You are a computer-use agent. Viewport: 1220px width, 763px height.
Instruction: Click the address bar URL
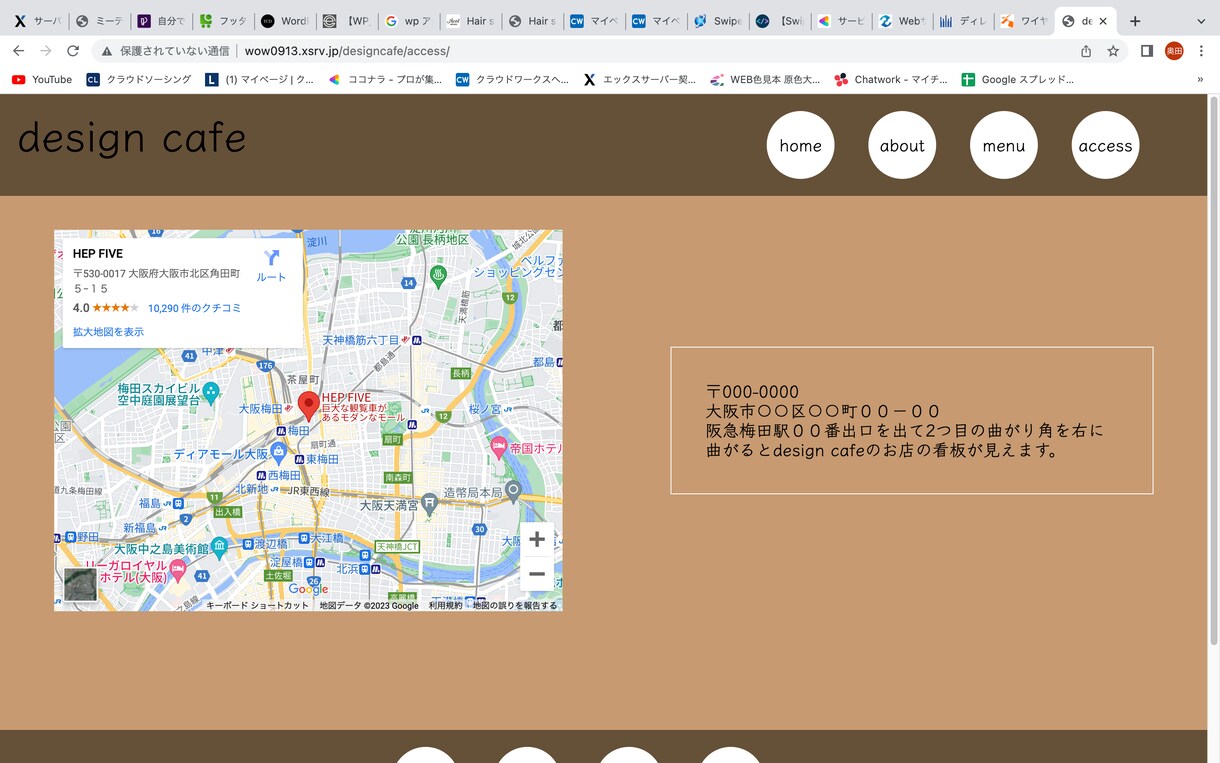pyautogui.click(x=347, y=51)
